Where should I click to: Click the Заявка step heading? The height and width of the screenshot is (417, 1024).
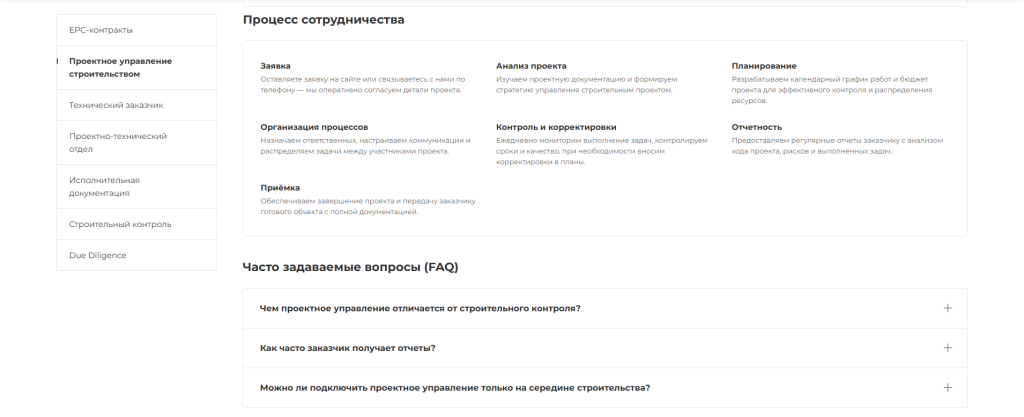pos(275,66)
